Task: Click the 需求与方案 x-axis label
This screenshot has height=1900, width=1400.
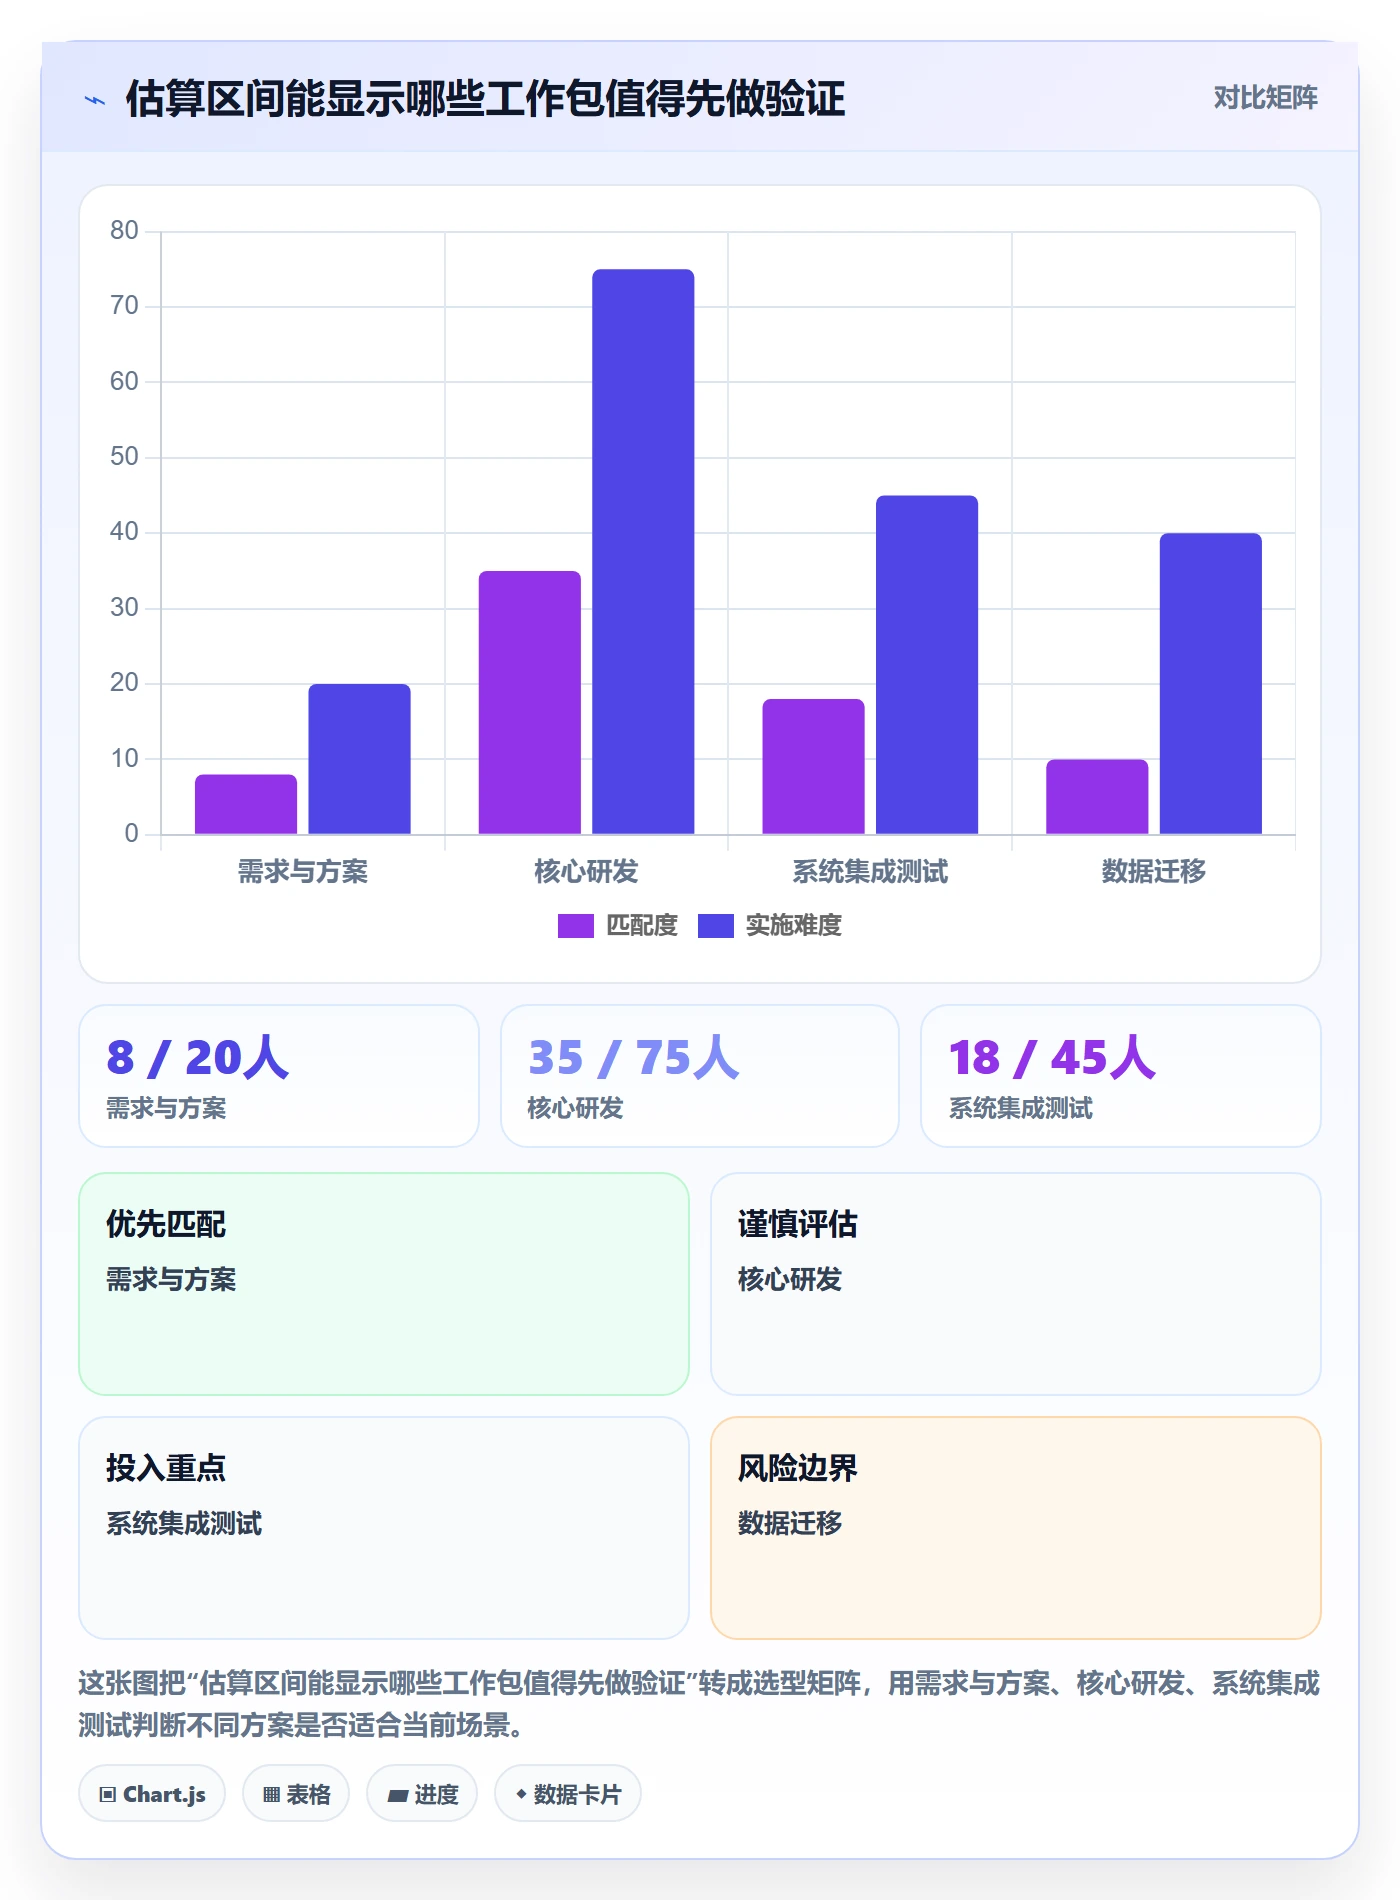Action: pos(303,872)
